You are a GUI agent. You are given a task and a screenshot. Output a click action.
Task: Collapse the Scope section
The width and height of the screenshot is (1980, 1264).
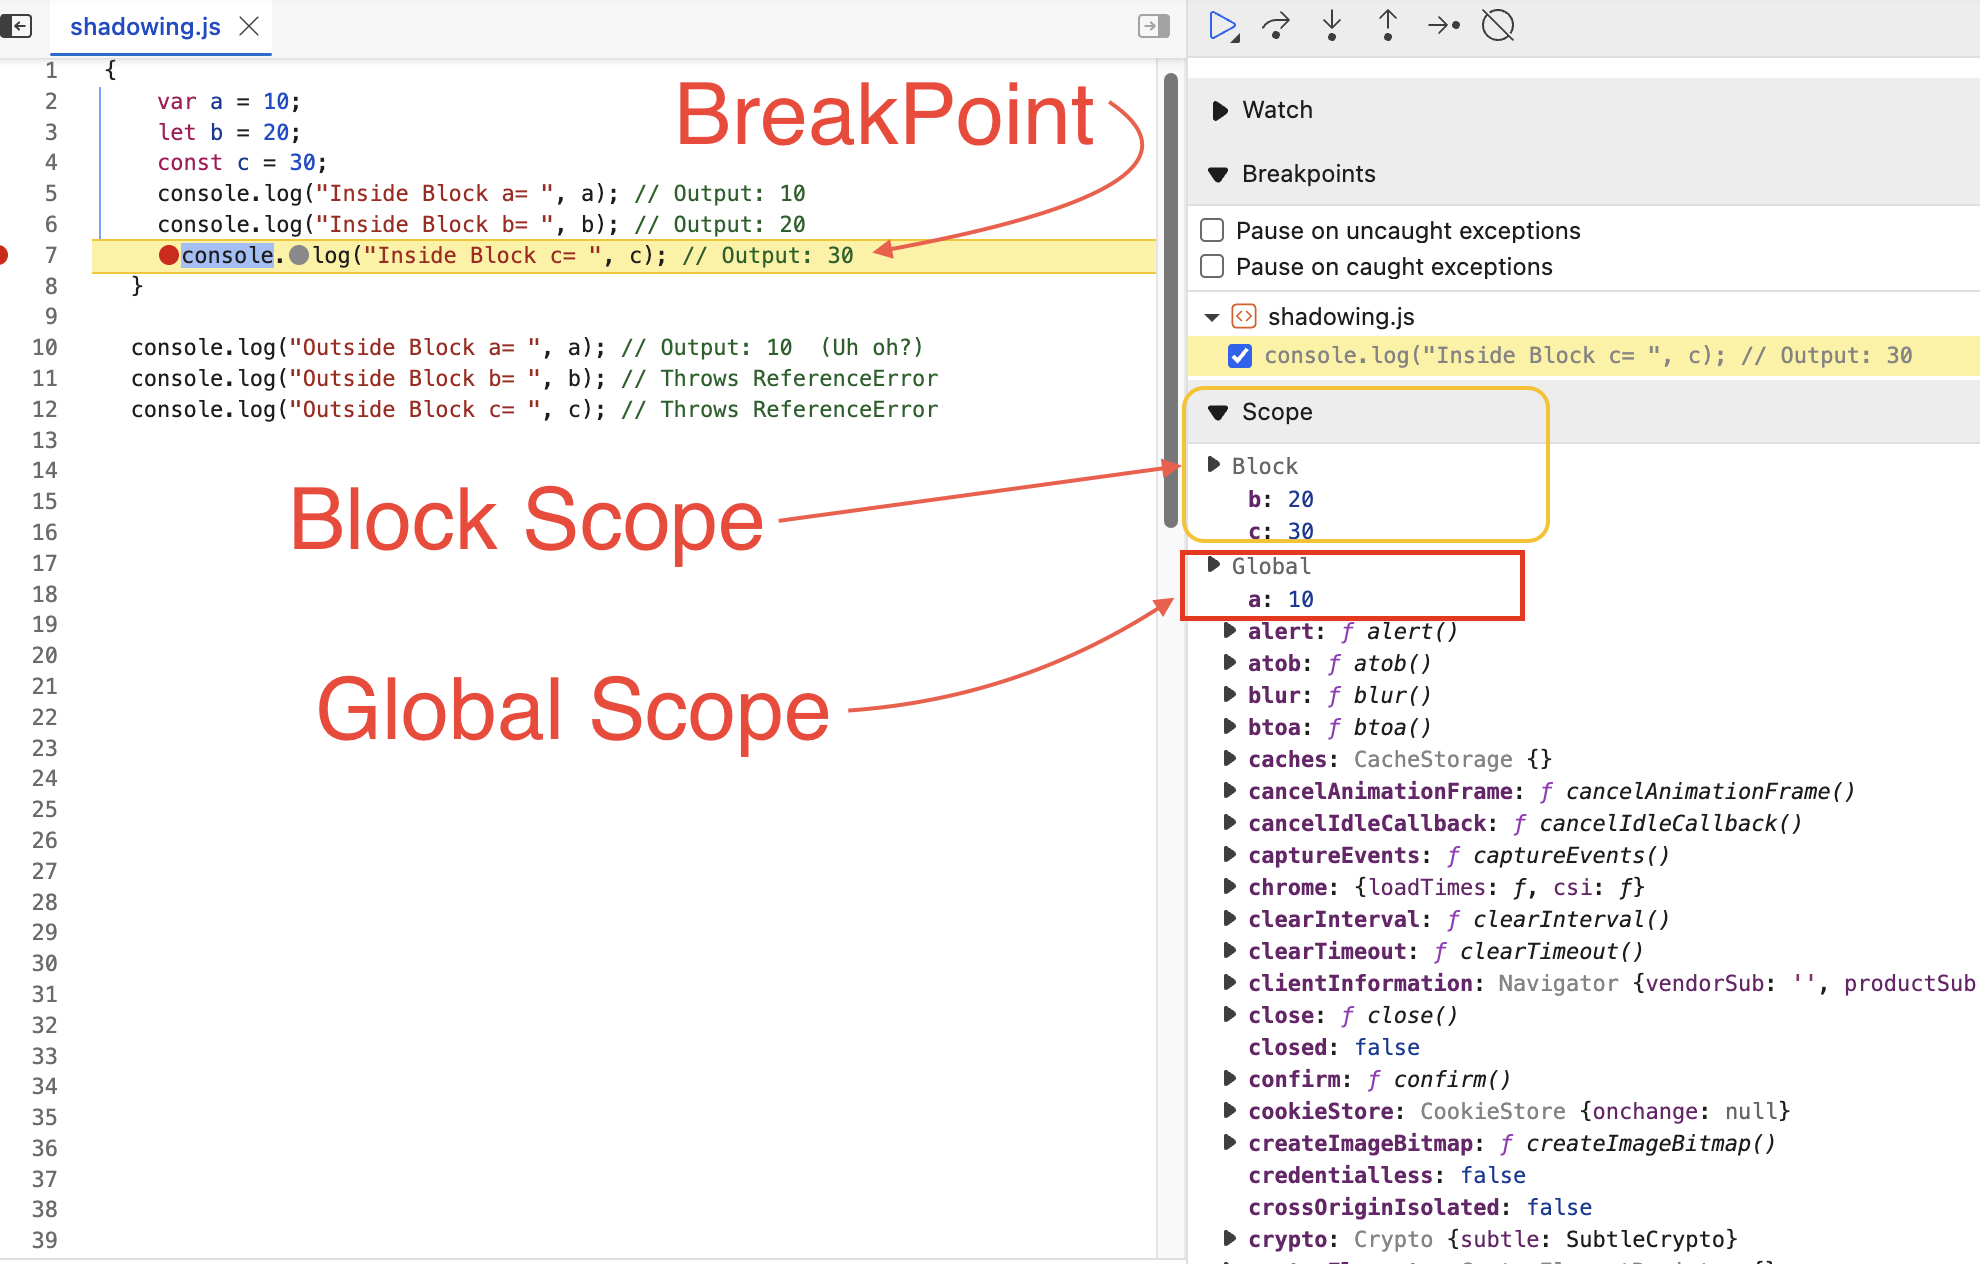[1218, 412]
